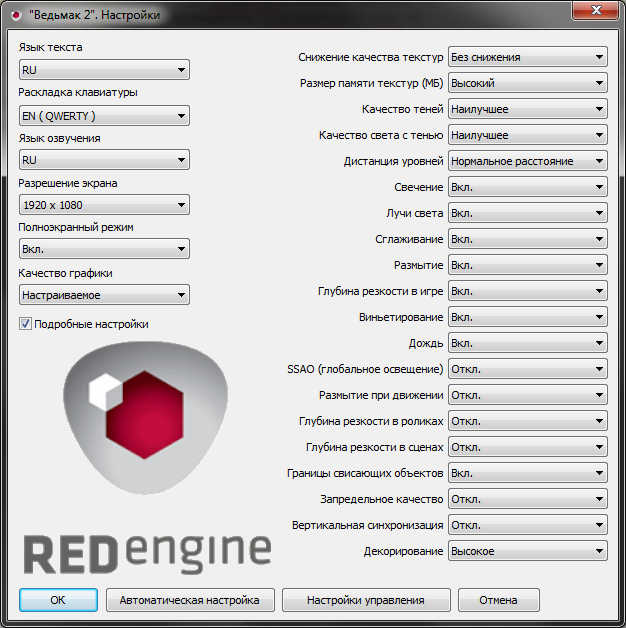The height and width of the screenshot is (628, 626).
Task: Open the Запредельное качество dropdown
Action: (527, 499)
